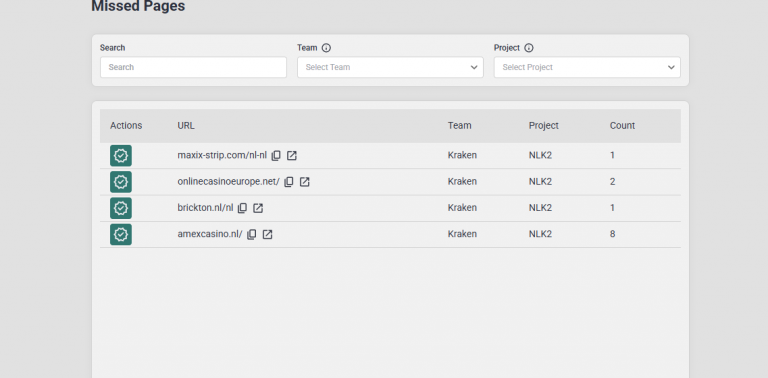The image size is (768, 378).
Task: Show info tooltip icon next to Team
Action: (326, 48)
